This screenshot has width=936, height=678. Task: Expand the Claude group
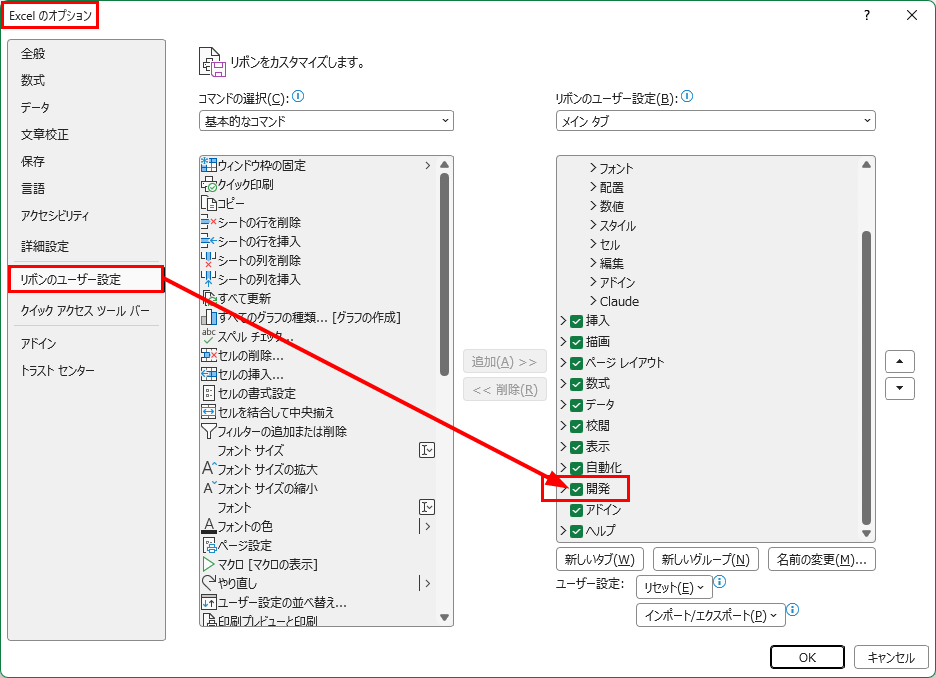pos(593,301)
